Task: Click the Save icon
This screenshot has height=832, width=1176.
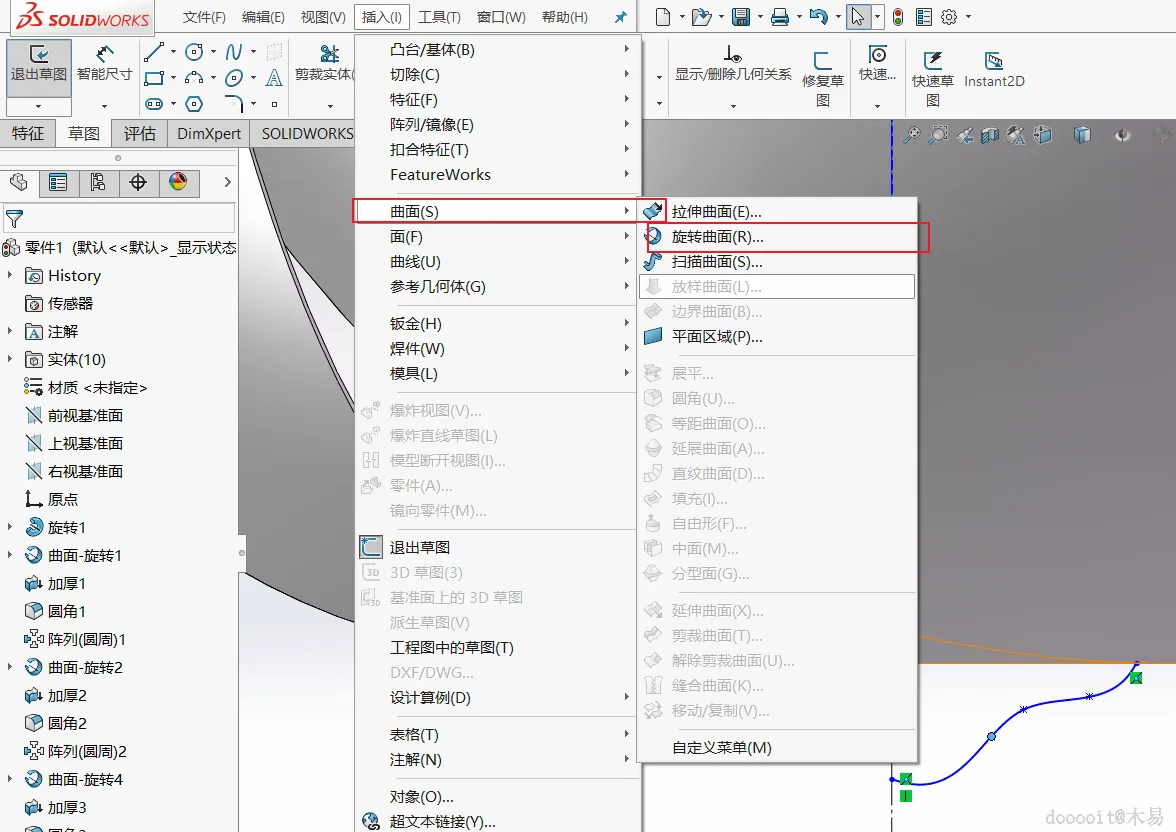Action: (x=741, y=17)
